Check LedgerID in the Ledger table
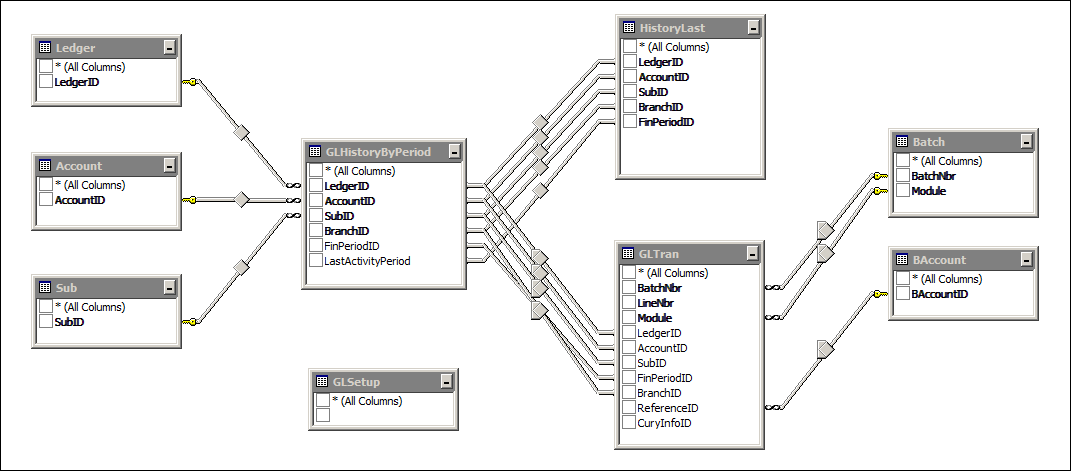Screen dimensions: 1071x471 coord(45,82)
